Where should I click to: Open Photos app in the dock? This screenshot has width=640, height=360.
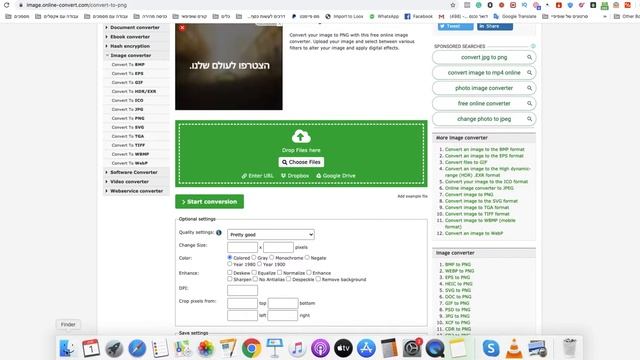(x=206, y=348)
